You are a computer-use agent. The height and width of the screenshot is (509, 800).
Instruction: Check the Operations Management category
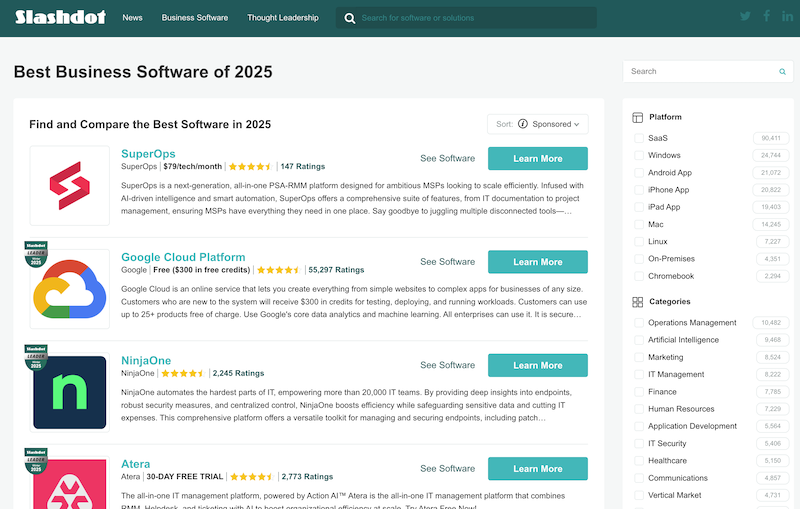click(638, 323)
